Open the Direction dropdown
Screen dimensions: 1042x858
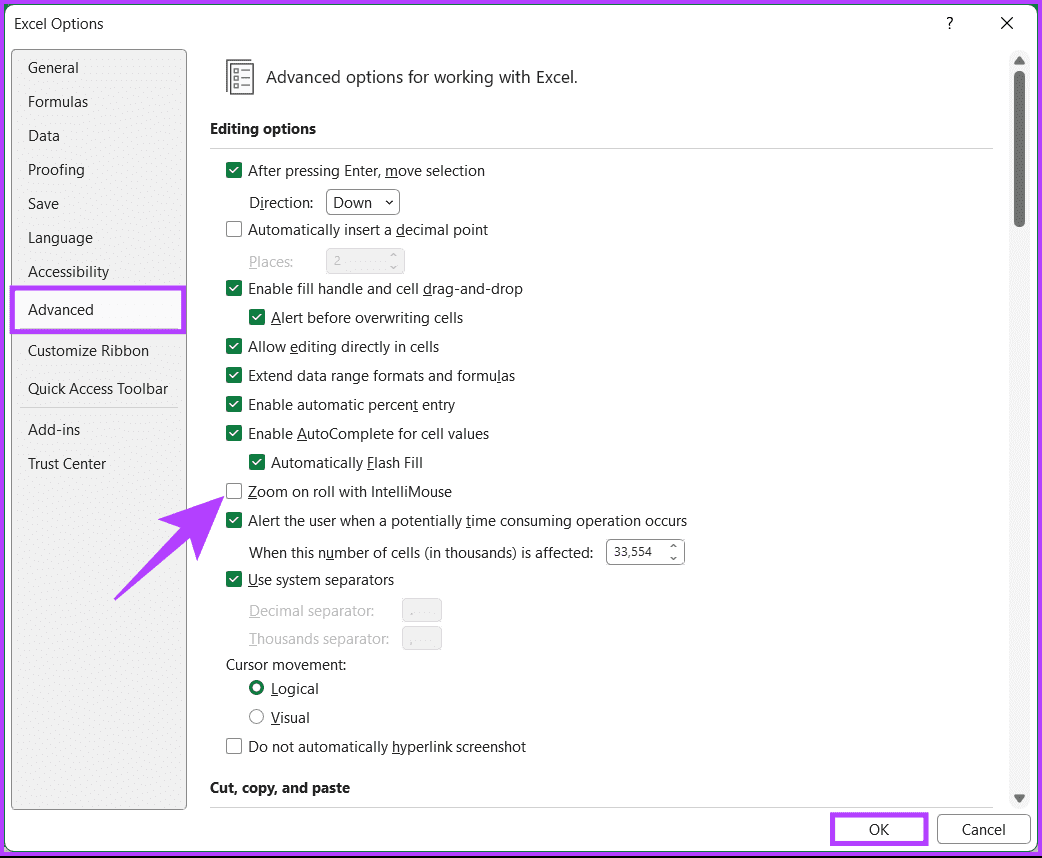362,202
